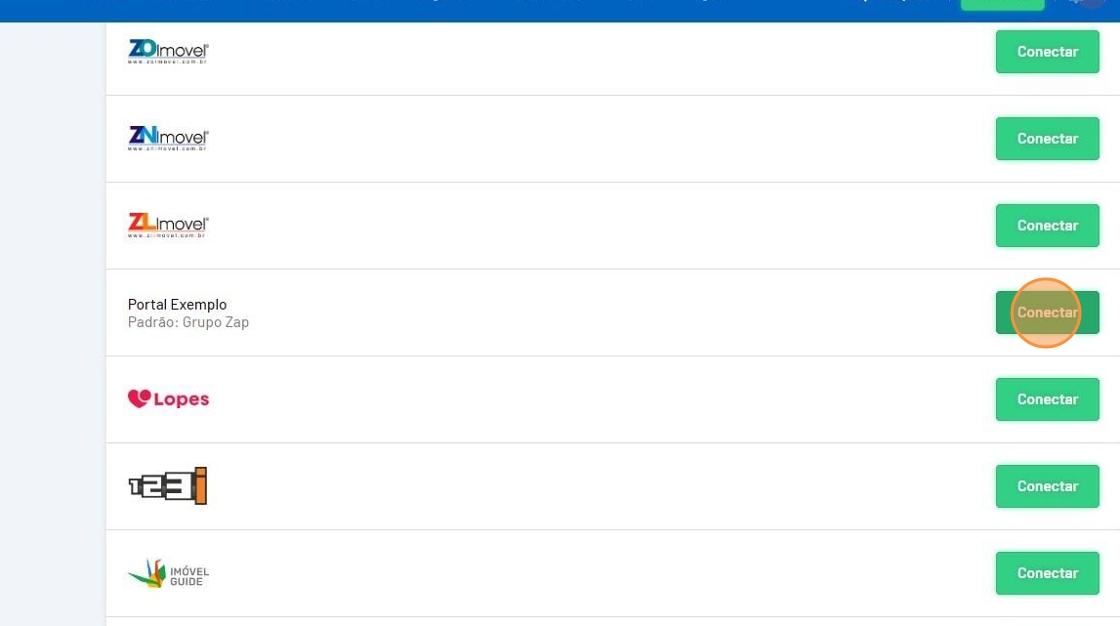Select the Portal Exemplo name
Screen dimensions: 1120x626
pos(177,304)
